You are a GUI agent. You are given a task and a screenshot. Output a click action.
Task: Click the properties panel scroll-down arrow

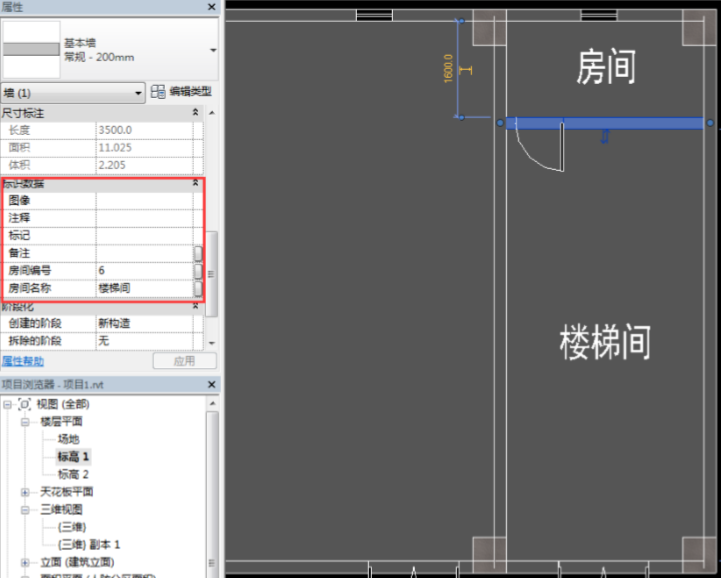[x=212, y=343]
